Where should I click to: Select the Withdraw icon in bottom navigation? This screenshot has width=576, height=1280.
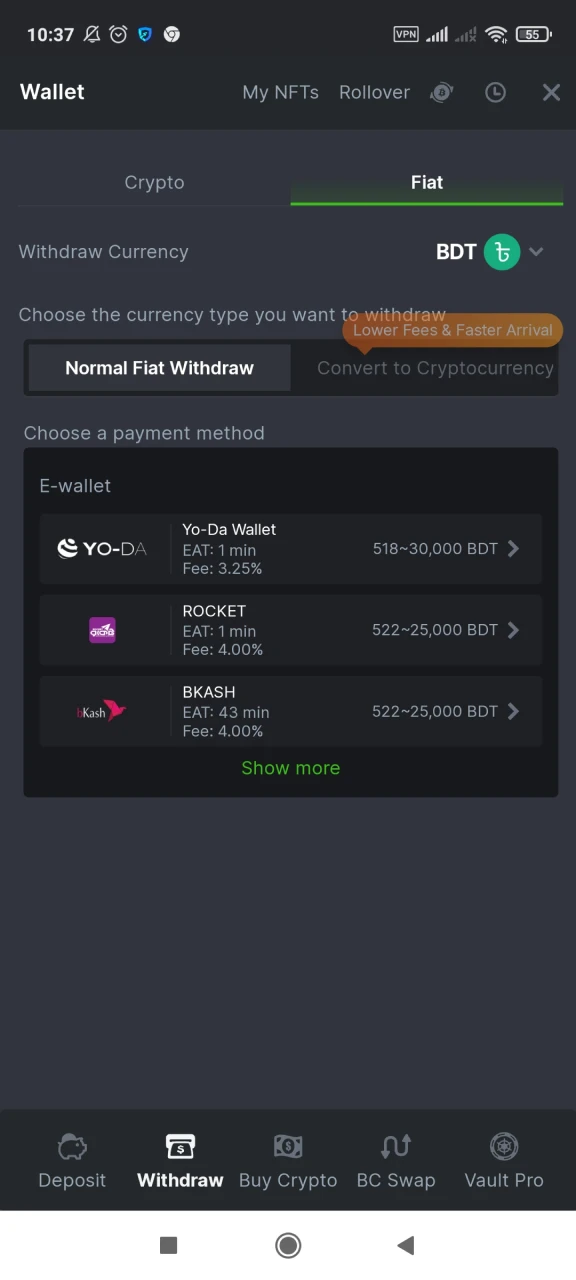pos(179,1147)
